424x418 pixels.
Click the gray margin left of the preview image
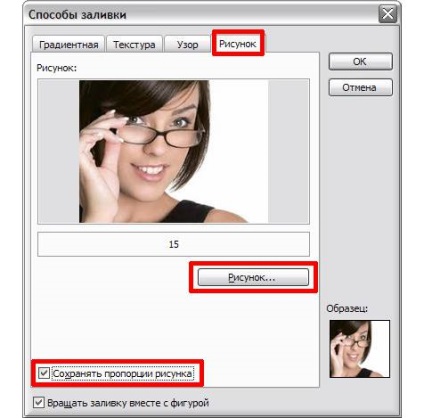[59, 151]
